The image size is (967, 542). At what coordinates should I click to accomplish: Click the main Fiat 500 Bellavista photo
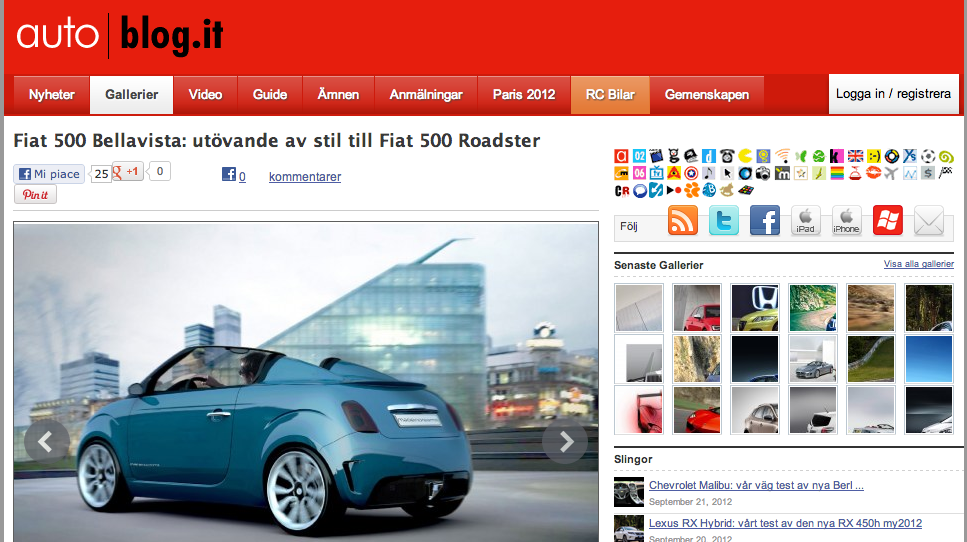click(x=306, y=382)
